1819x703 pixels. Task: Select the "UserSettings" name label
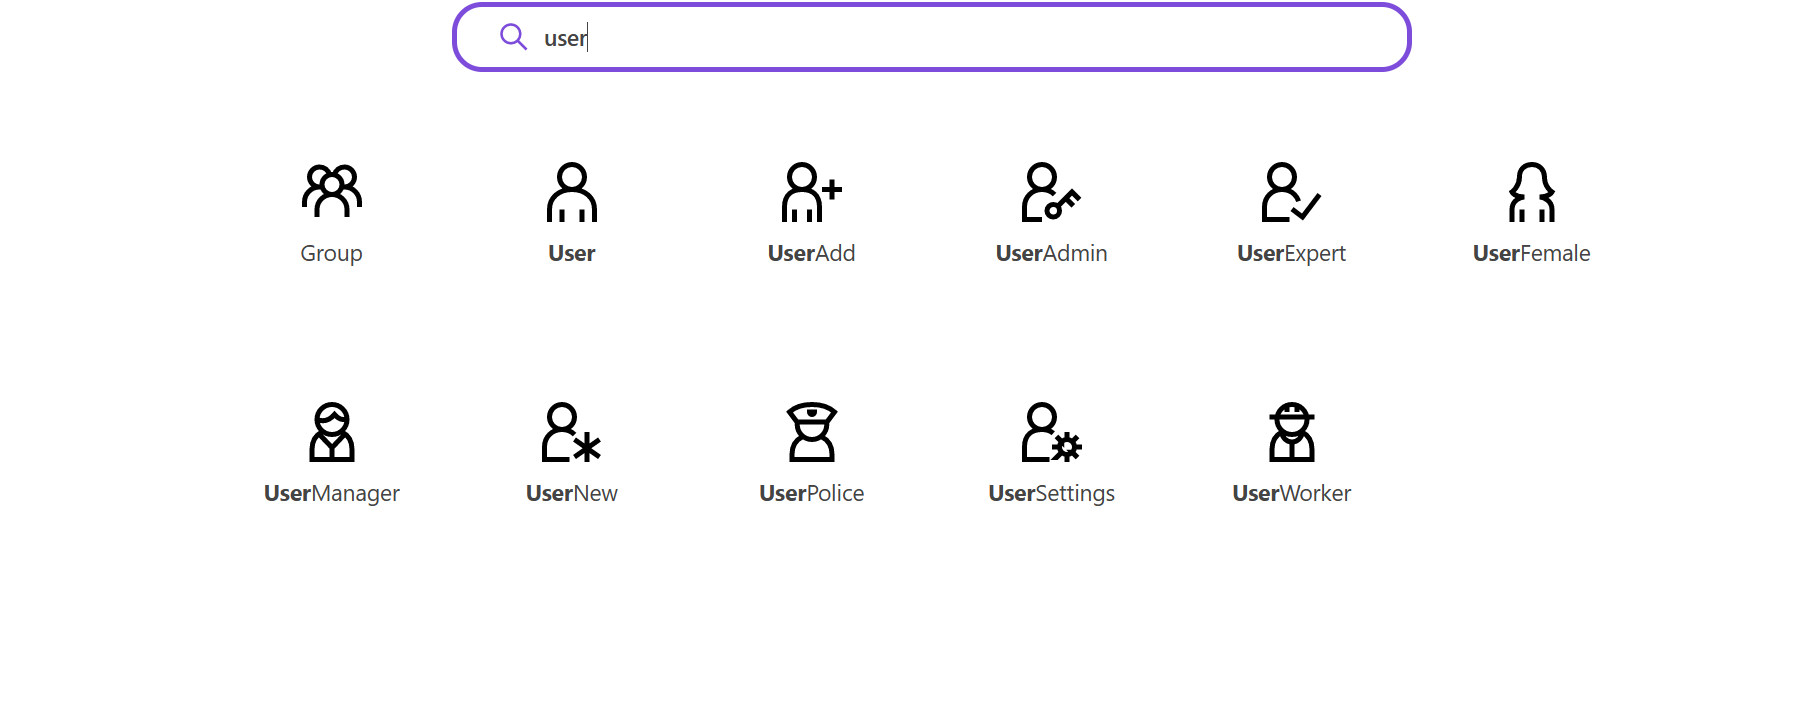[x=1051, y=493]
